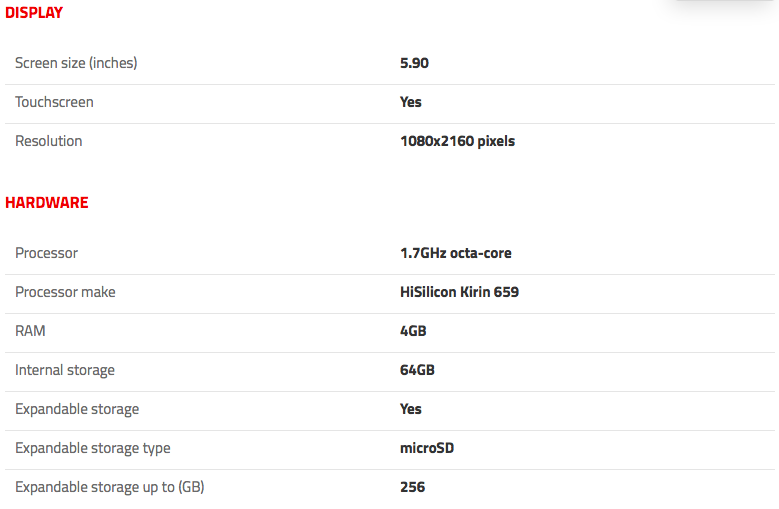Viewport: 779px width, 509px height.
Task: Click the 256 expandable storage value
Action: (x=412, y=487)
